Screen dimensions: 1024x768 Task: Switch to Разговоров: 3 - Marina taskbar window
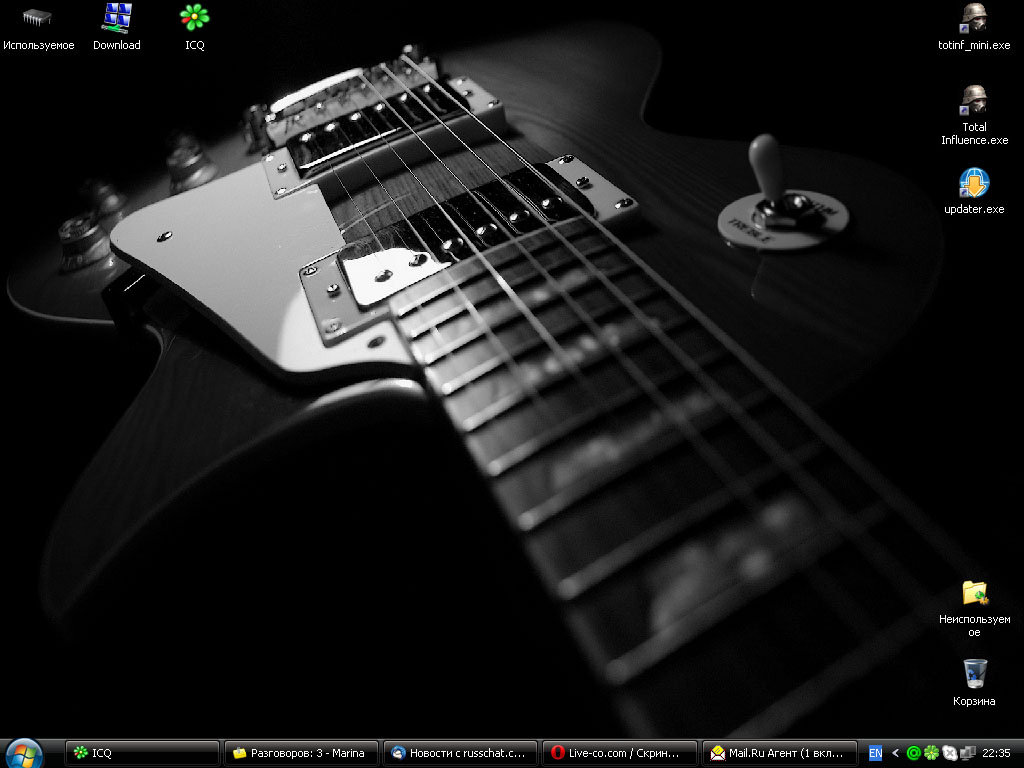301,753
